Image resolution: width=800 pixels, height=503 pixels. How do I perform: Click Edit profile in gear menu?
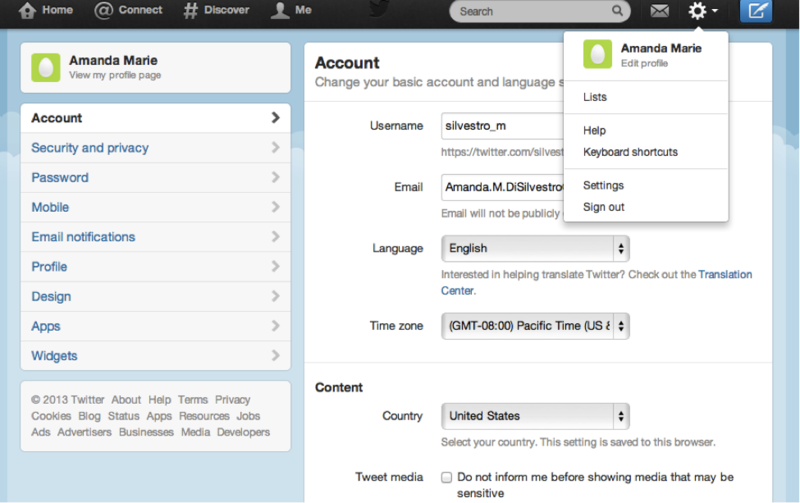[x=644, y=63]
